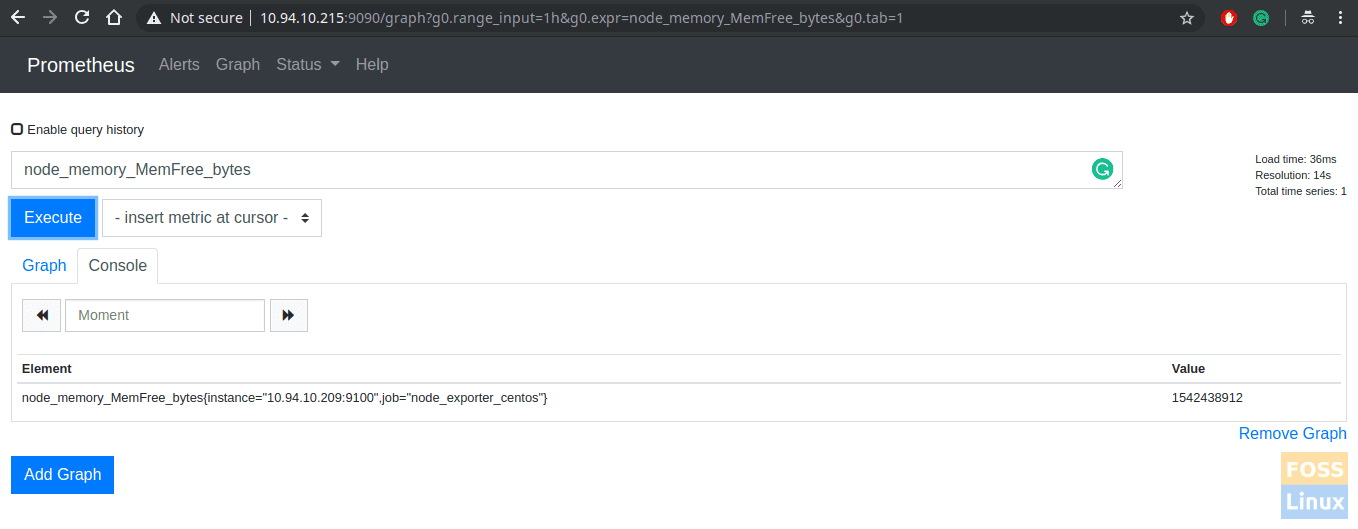This screenshot has height=529, width=1358.
Task: Step the moment forward with the fast-forward button
Action: coord(288,315)
